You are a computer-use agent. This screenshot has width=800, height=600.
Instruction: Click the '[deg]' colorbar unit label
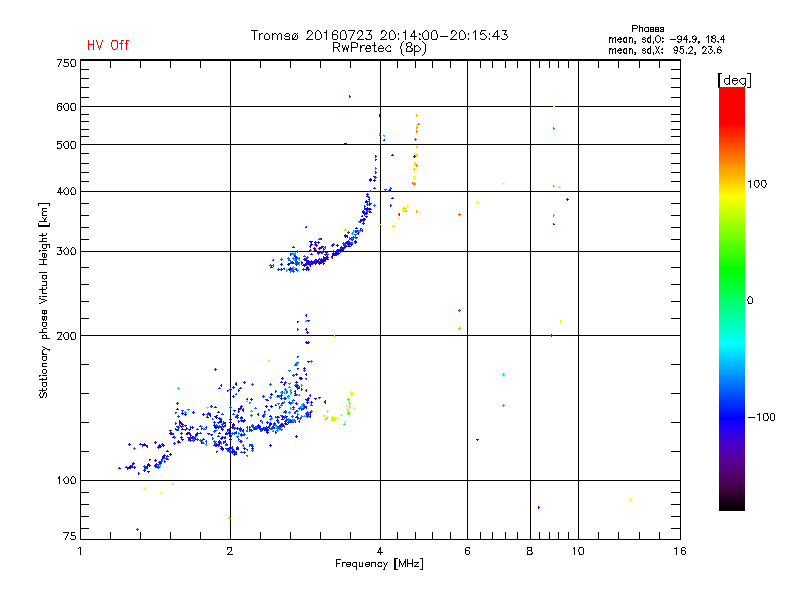pyautogui.click(x=734, y=80)
